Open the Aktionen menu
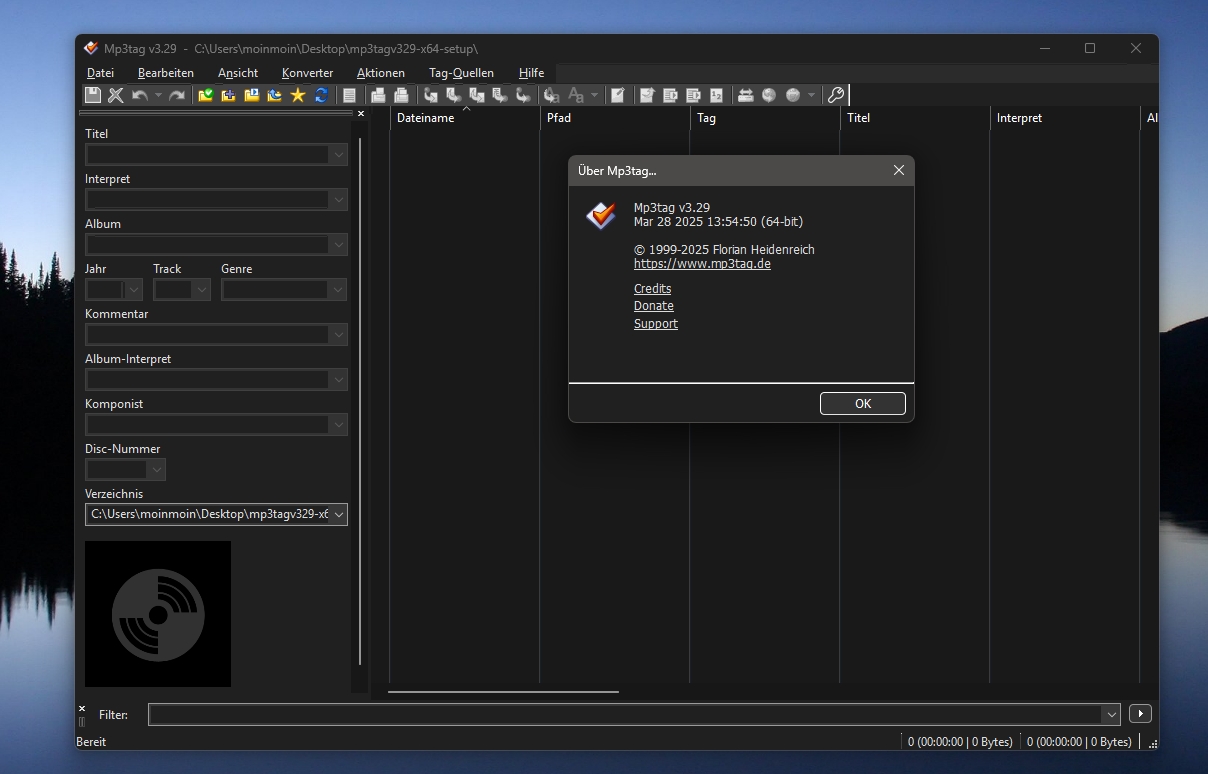 coord(381,73)
